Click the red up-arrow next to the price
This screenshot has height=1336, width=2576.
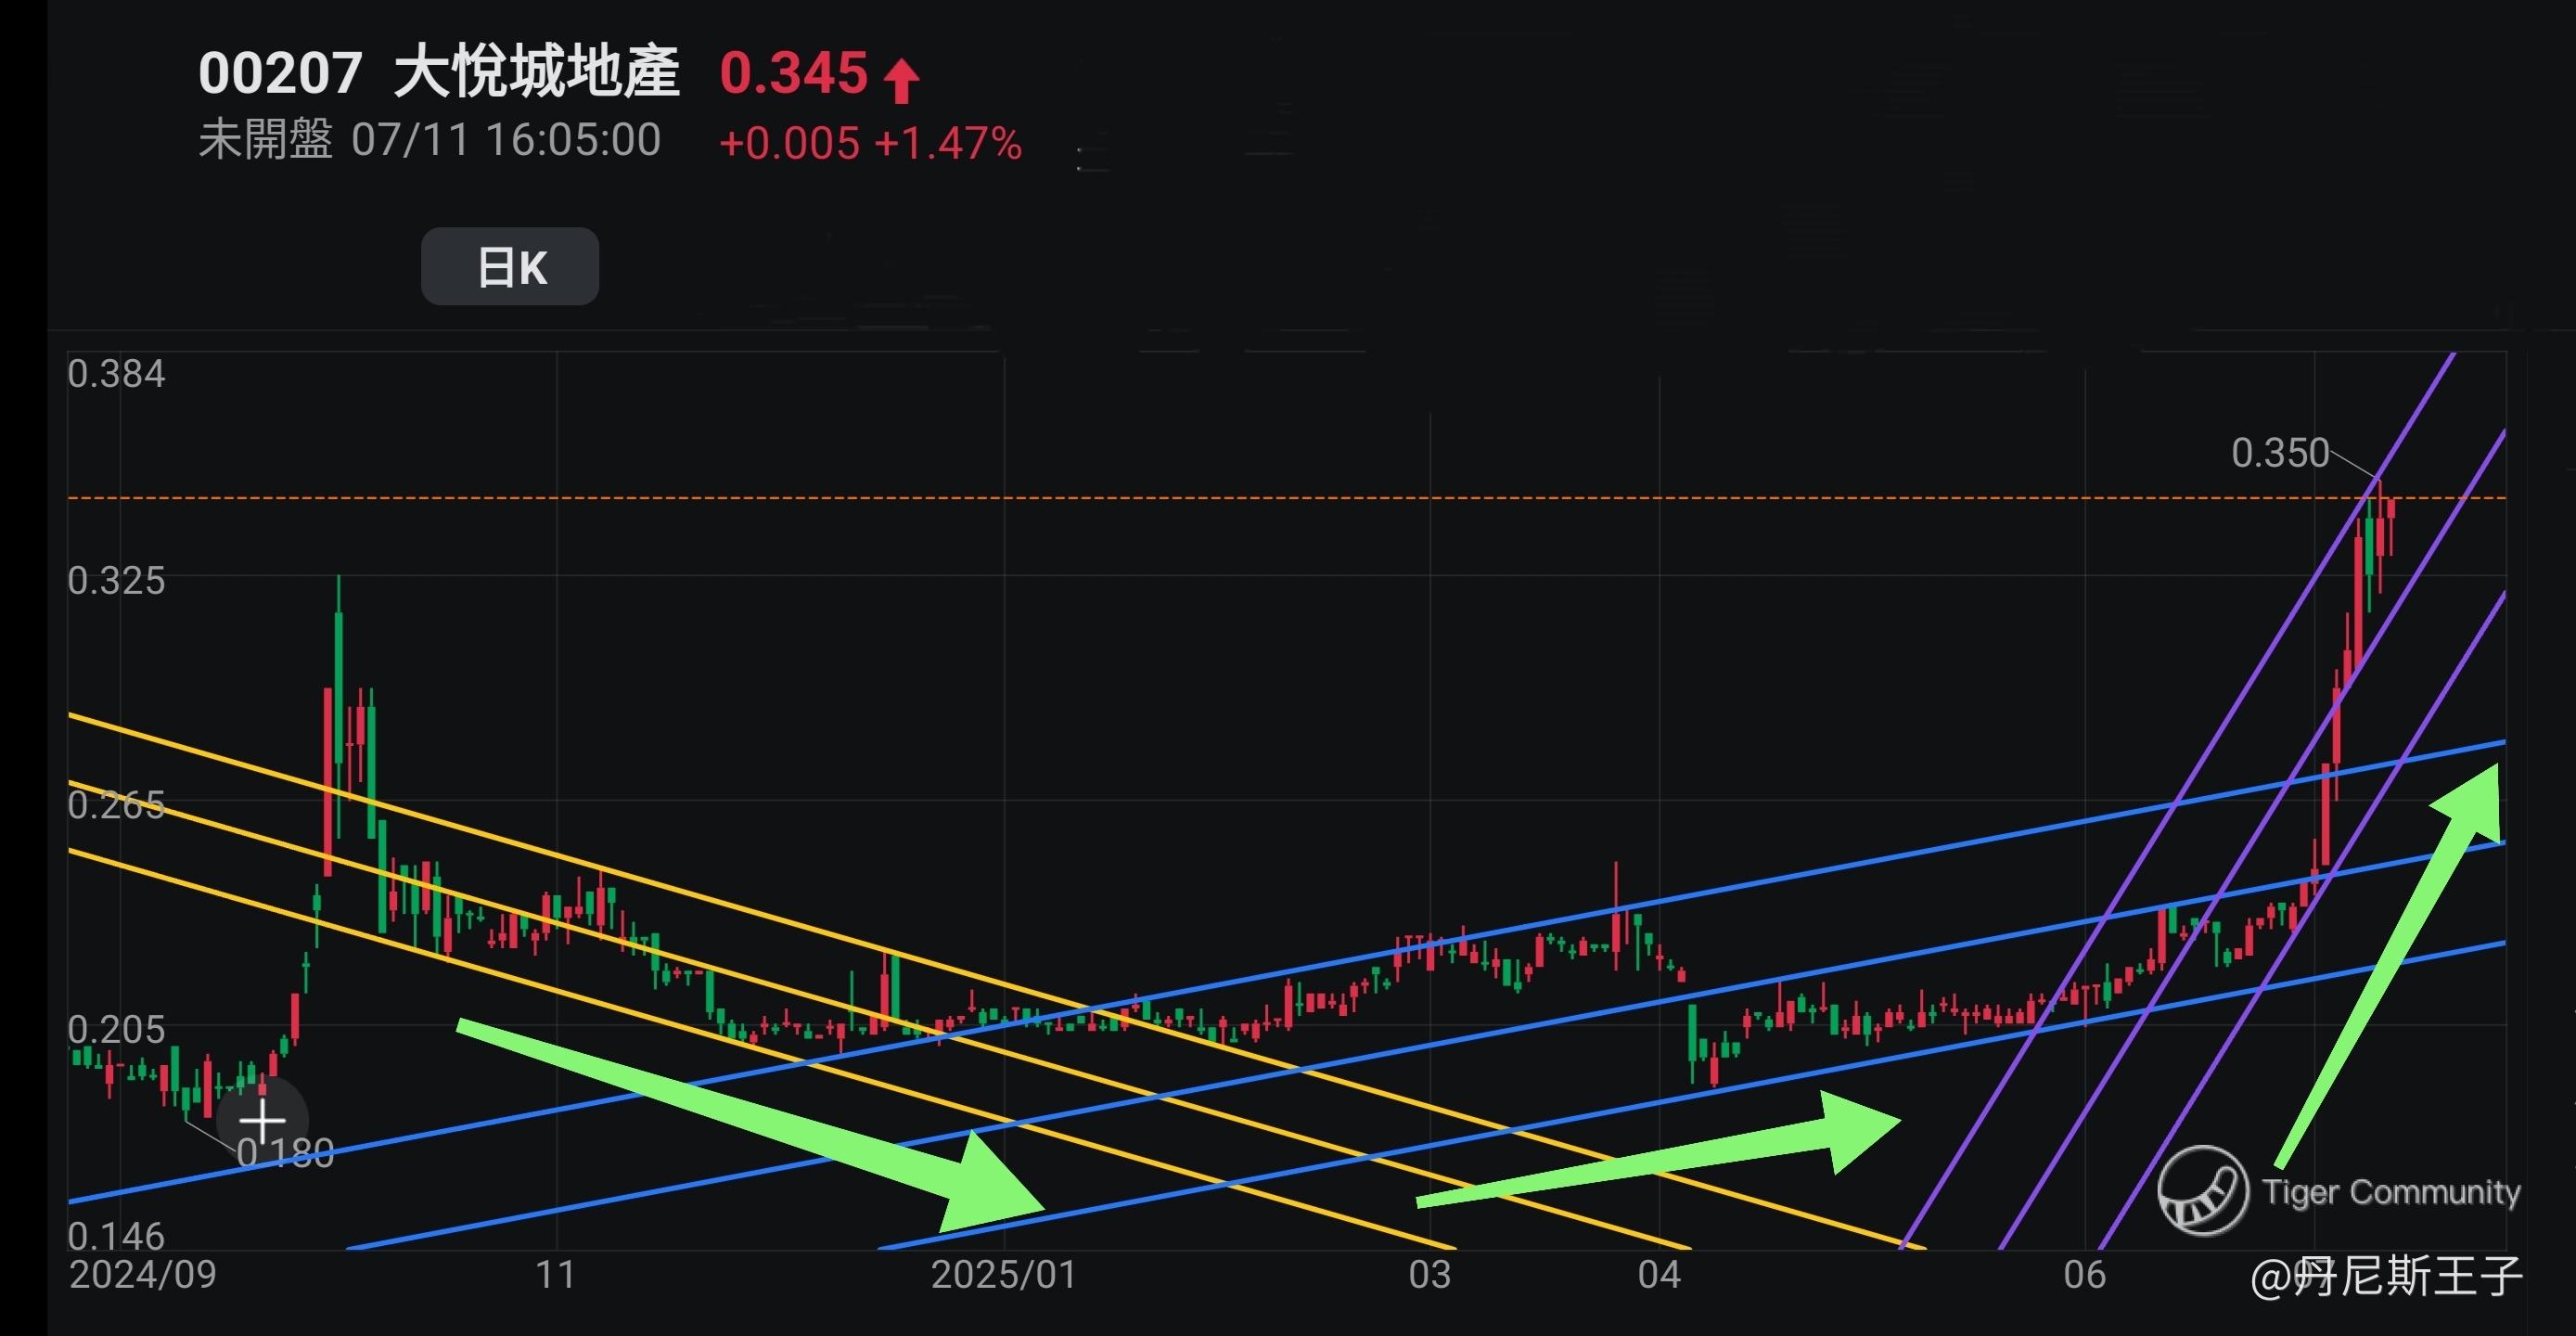pos(901,80)
